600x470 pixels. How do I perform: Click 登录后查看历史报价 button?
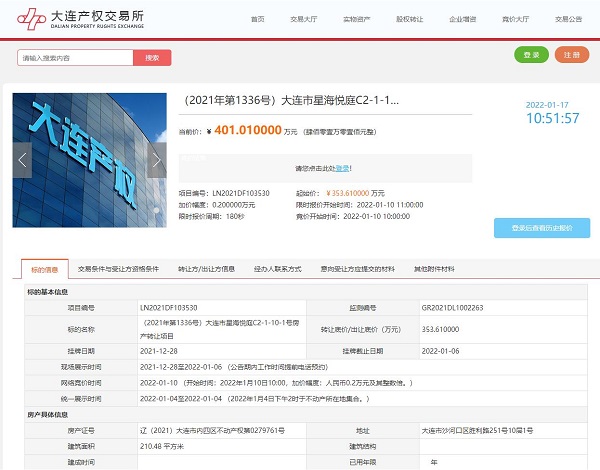542,228
